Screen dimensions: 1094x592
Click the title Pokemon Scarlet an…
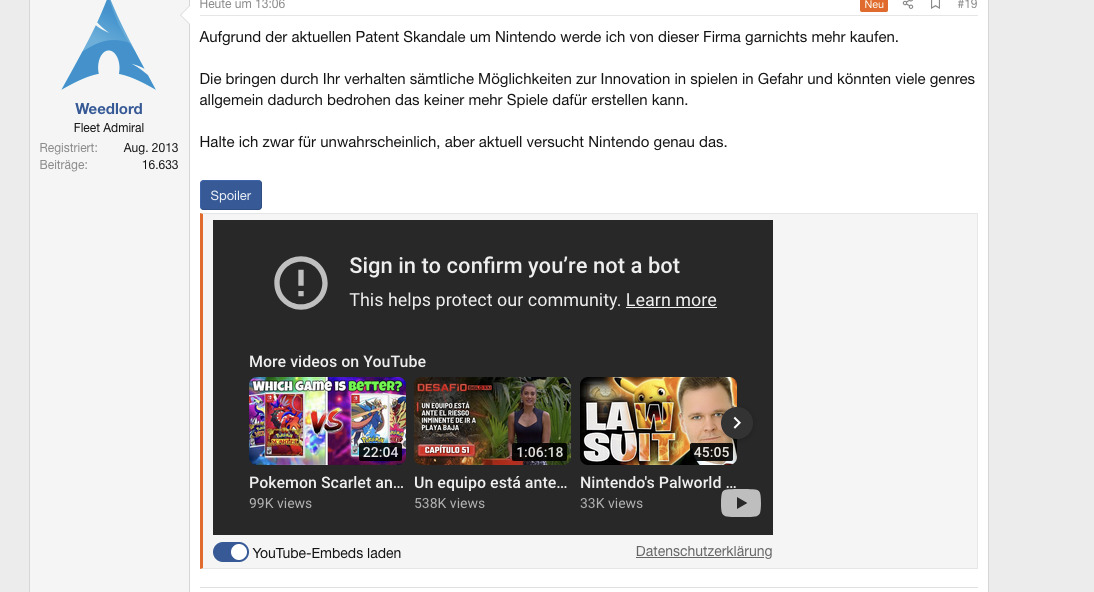(x=327, y=482)
